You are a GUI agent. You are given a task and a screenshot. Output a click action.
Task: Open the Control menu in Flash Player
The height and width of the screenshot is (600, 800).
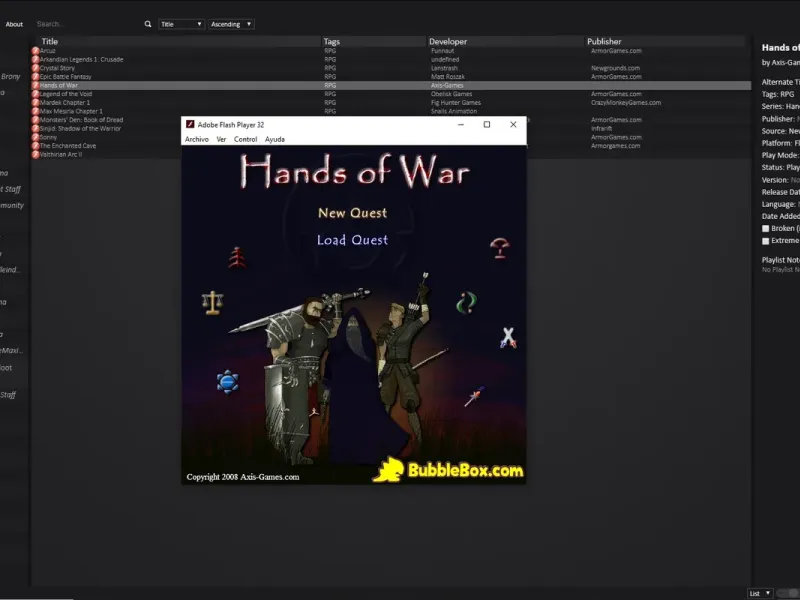245,139
